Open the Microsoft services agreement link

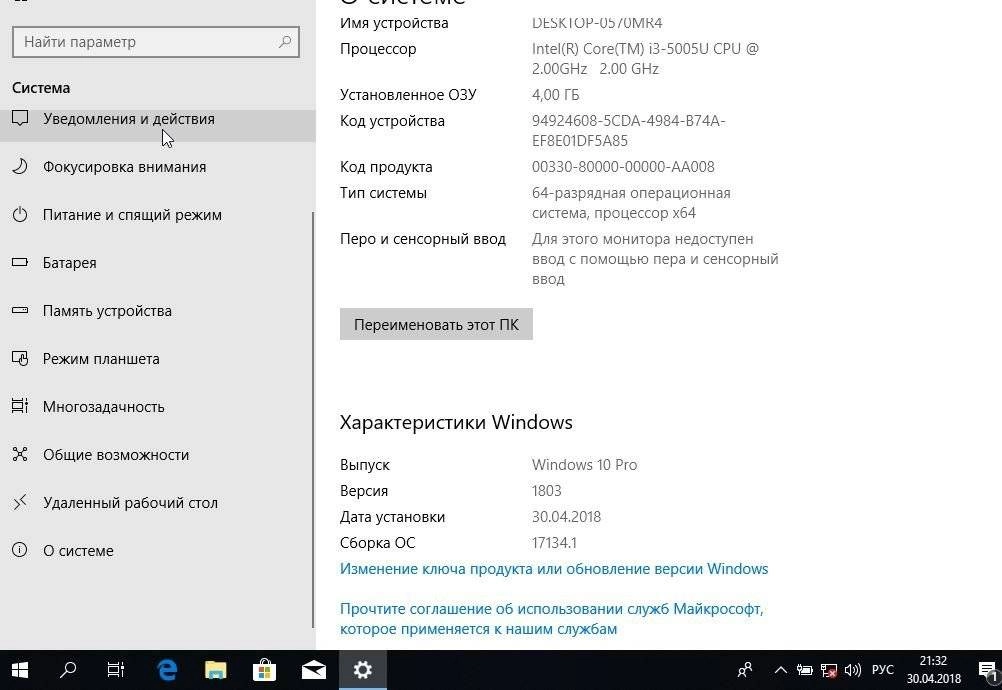coord(552,618)
